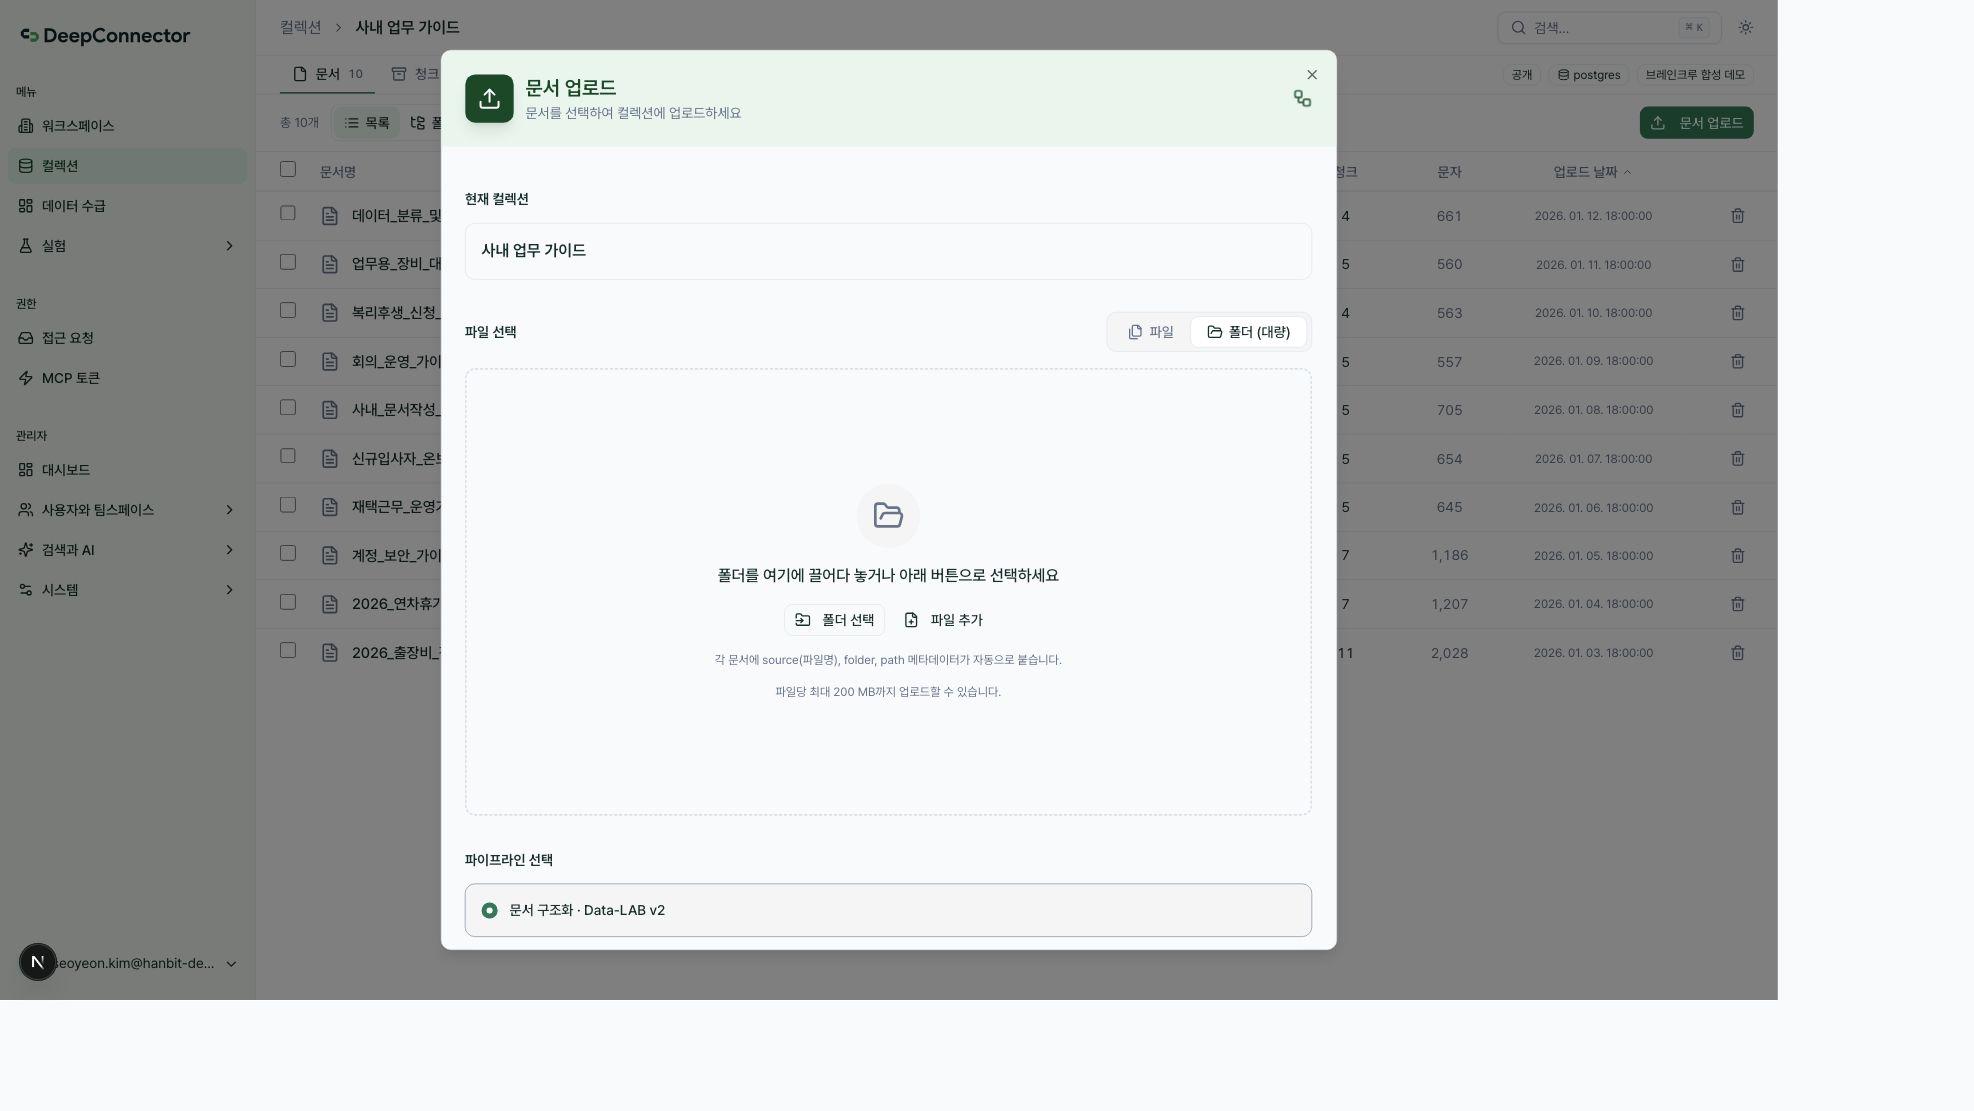Image resolution: width=1974 pixels, height=1111 pixels.
Task: Click the postgres badge
Action: (x=1589, y=75)
